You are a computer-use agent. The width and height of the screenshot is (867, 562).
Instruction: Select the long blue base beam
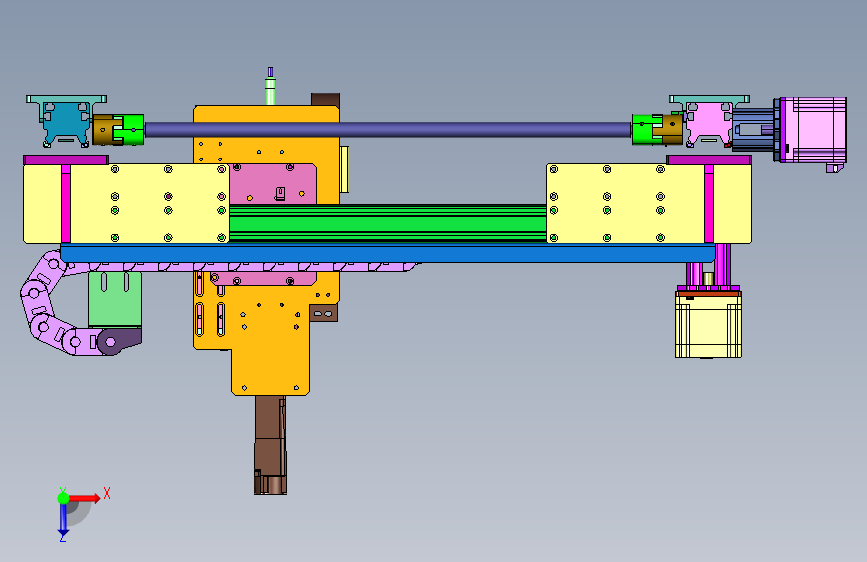tap(388, 253)
